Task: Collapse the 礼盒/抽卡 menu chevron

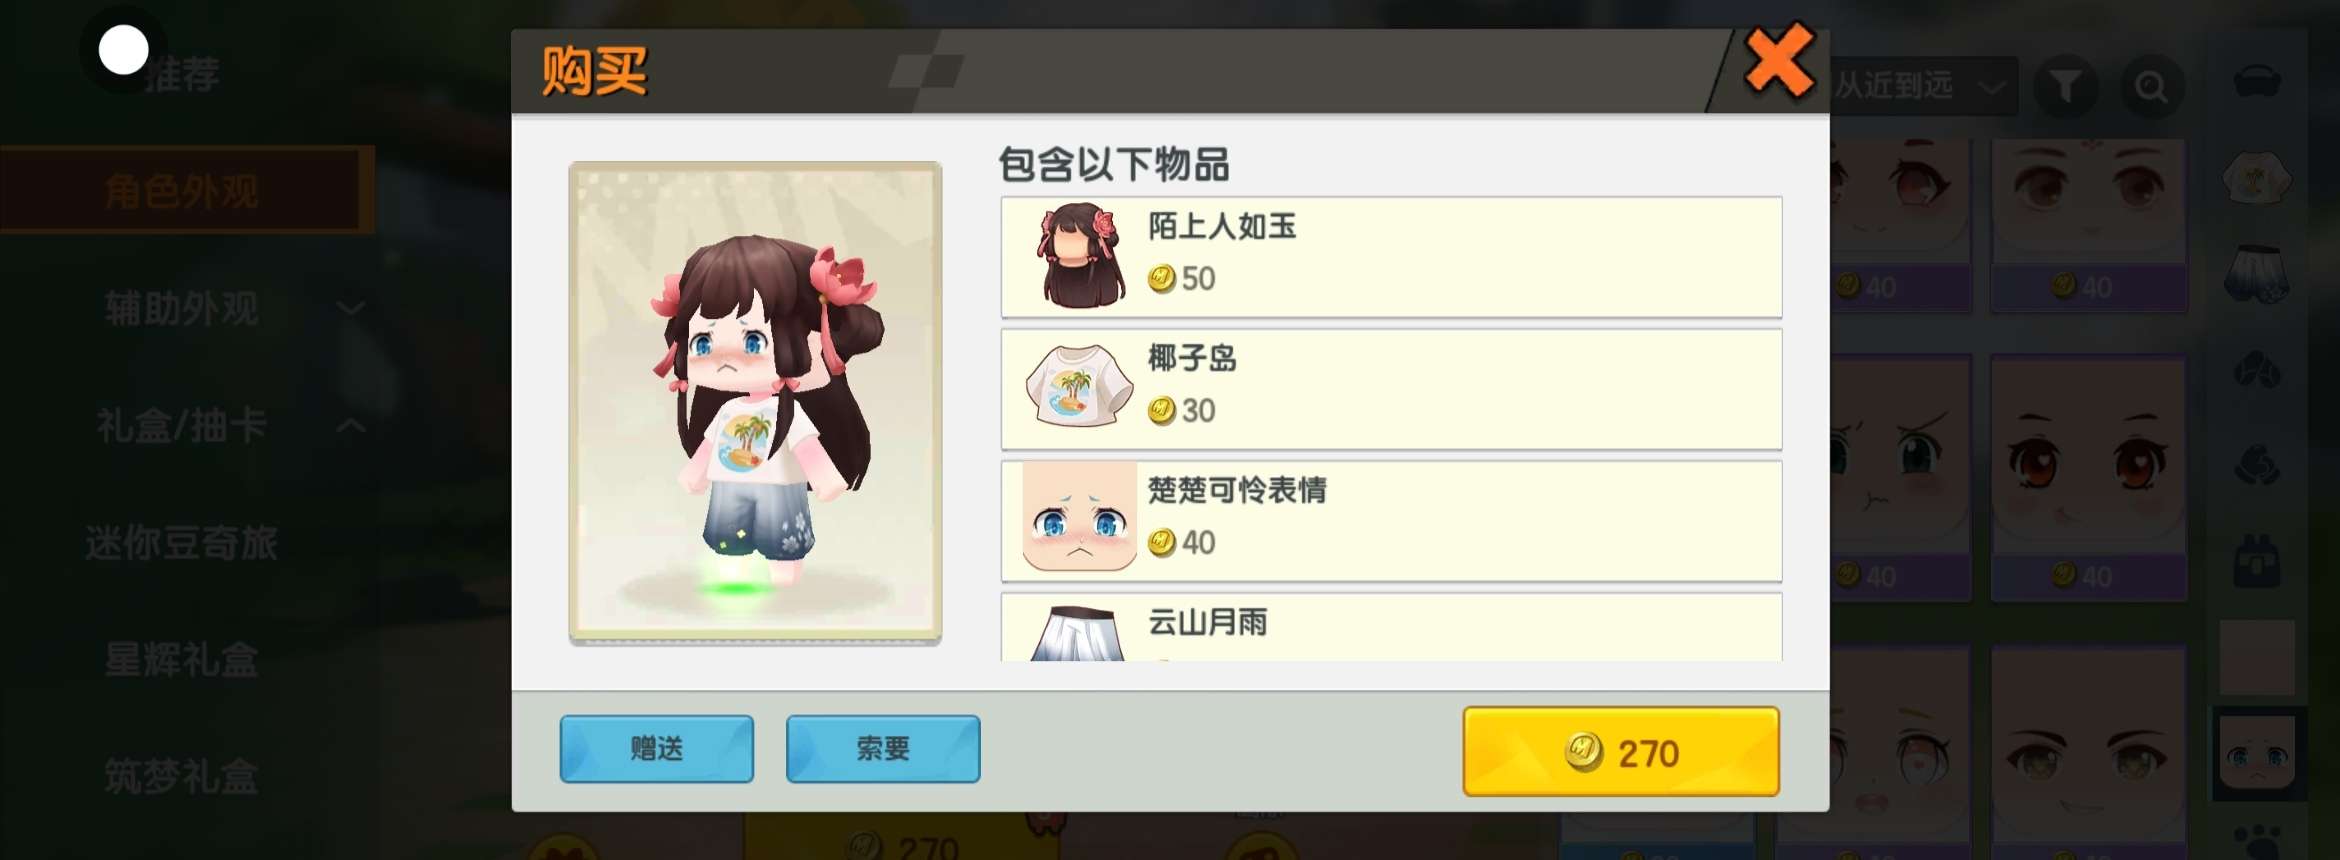Action: pos(350,425)
